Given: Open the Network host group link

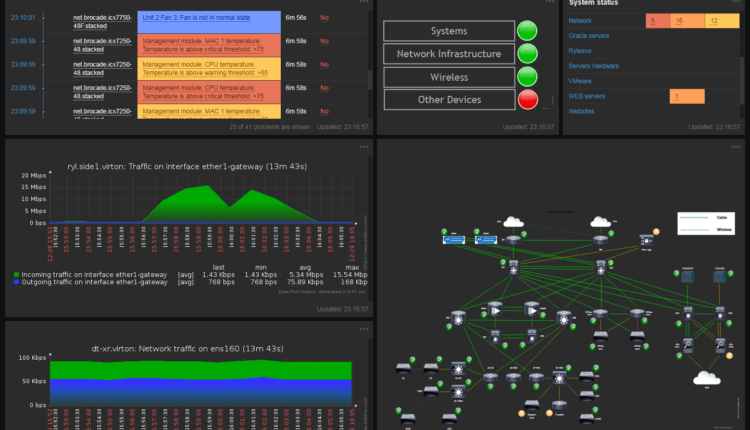Looking at the screenshot, I should pyautogui.click(x=580, y=21).
